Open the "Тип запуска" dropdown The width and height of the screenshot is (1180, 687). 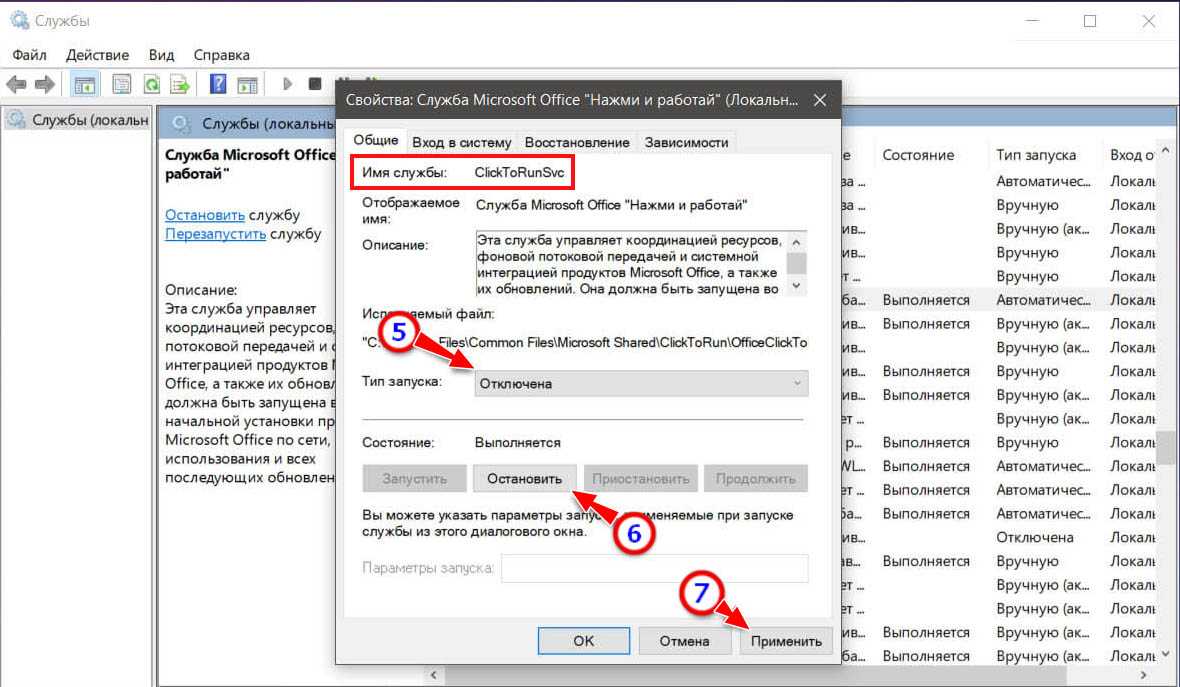pos(640,383)
